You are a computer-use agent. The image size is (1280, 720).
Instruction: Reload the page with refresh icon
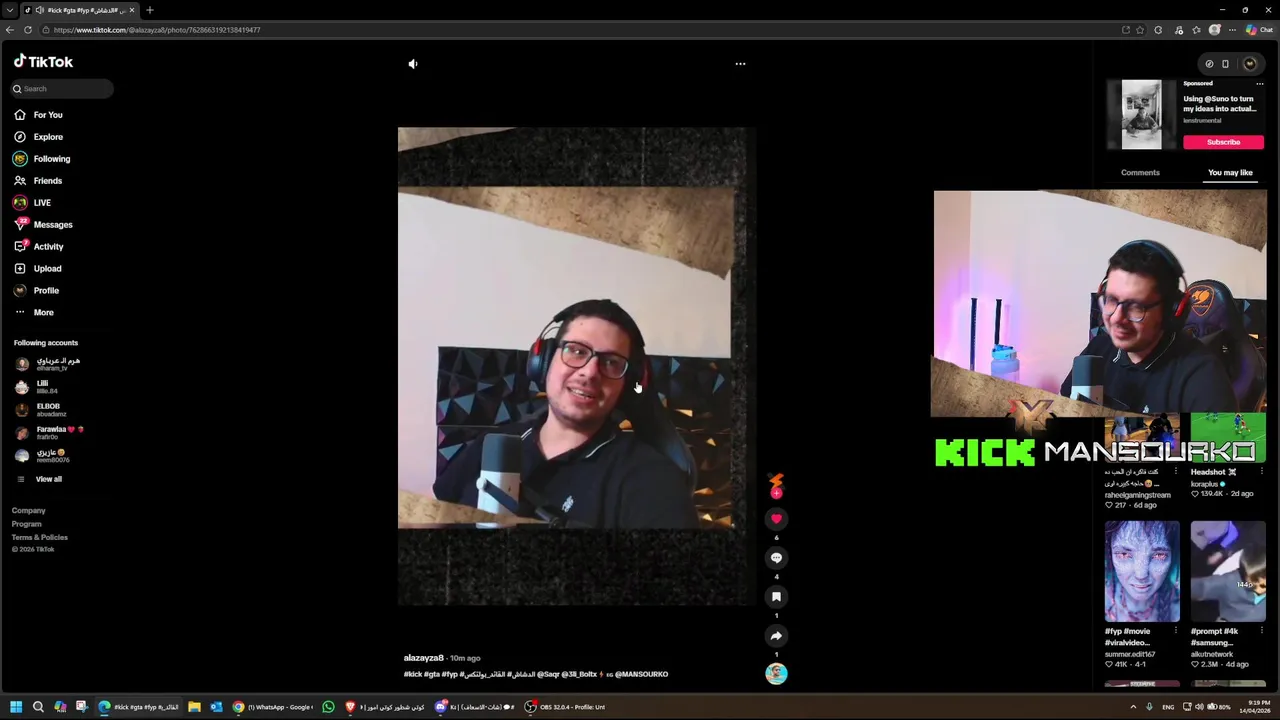26,30
